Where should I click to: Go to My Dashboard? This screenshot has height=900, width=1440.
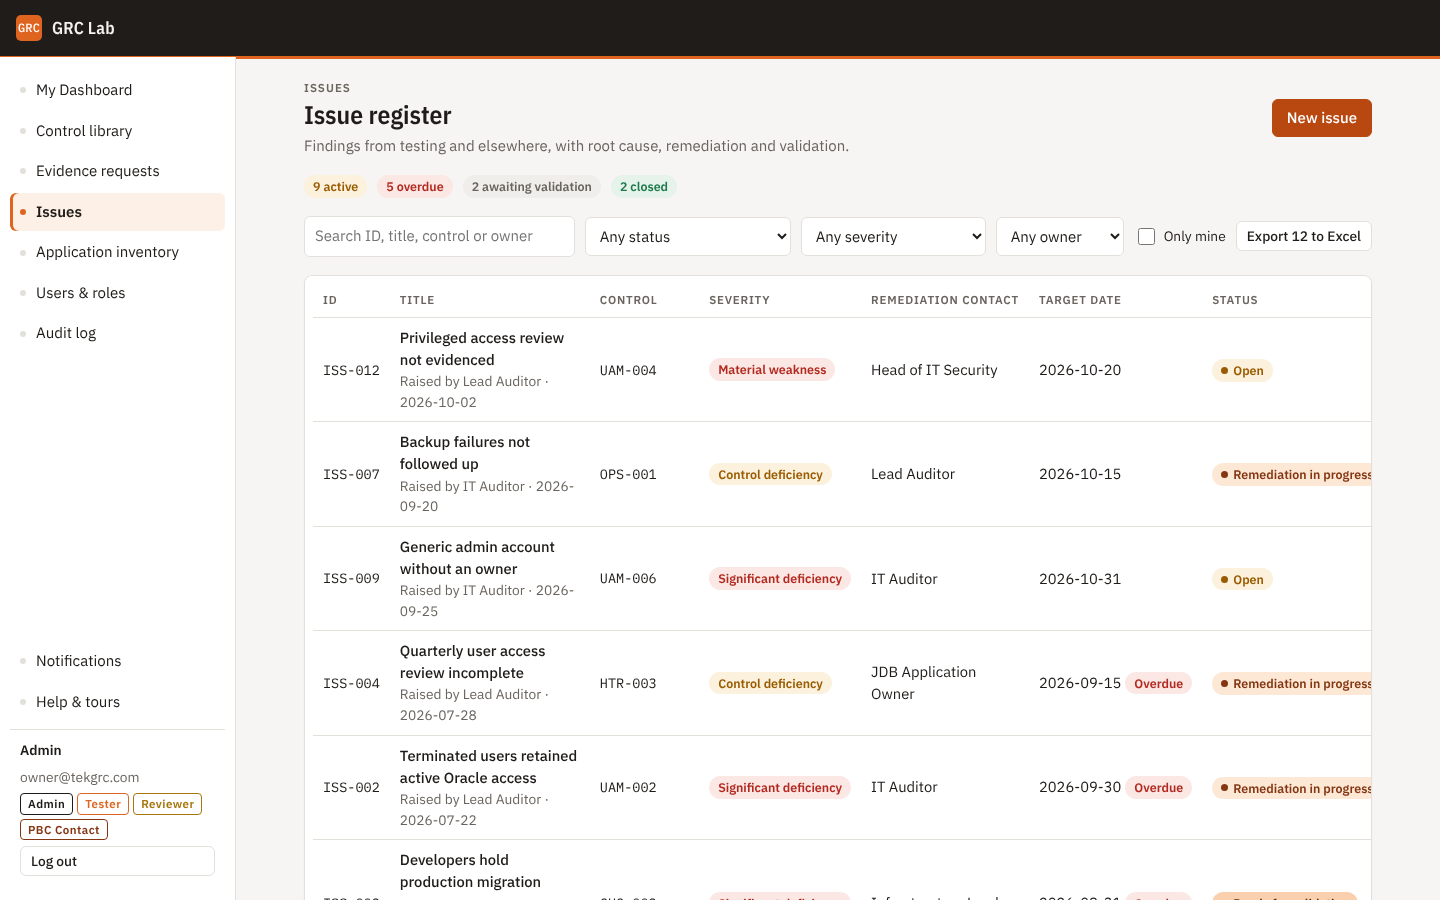117,90
